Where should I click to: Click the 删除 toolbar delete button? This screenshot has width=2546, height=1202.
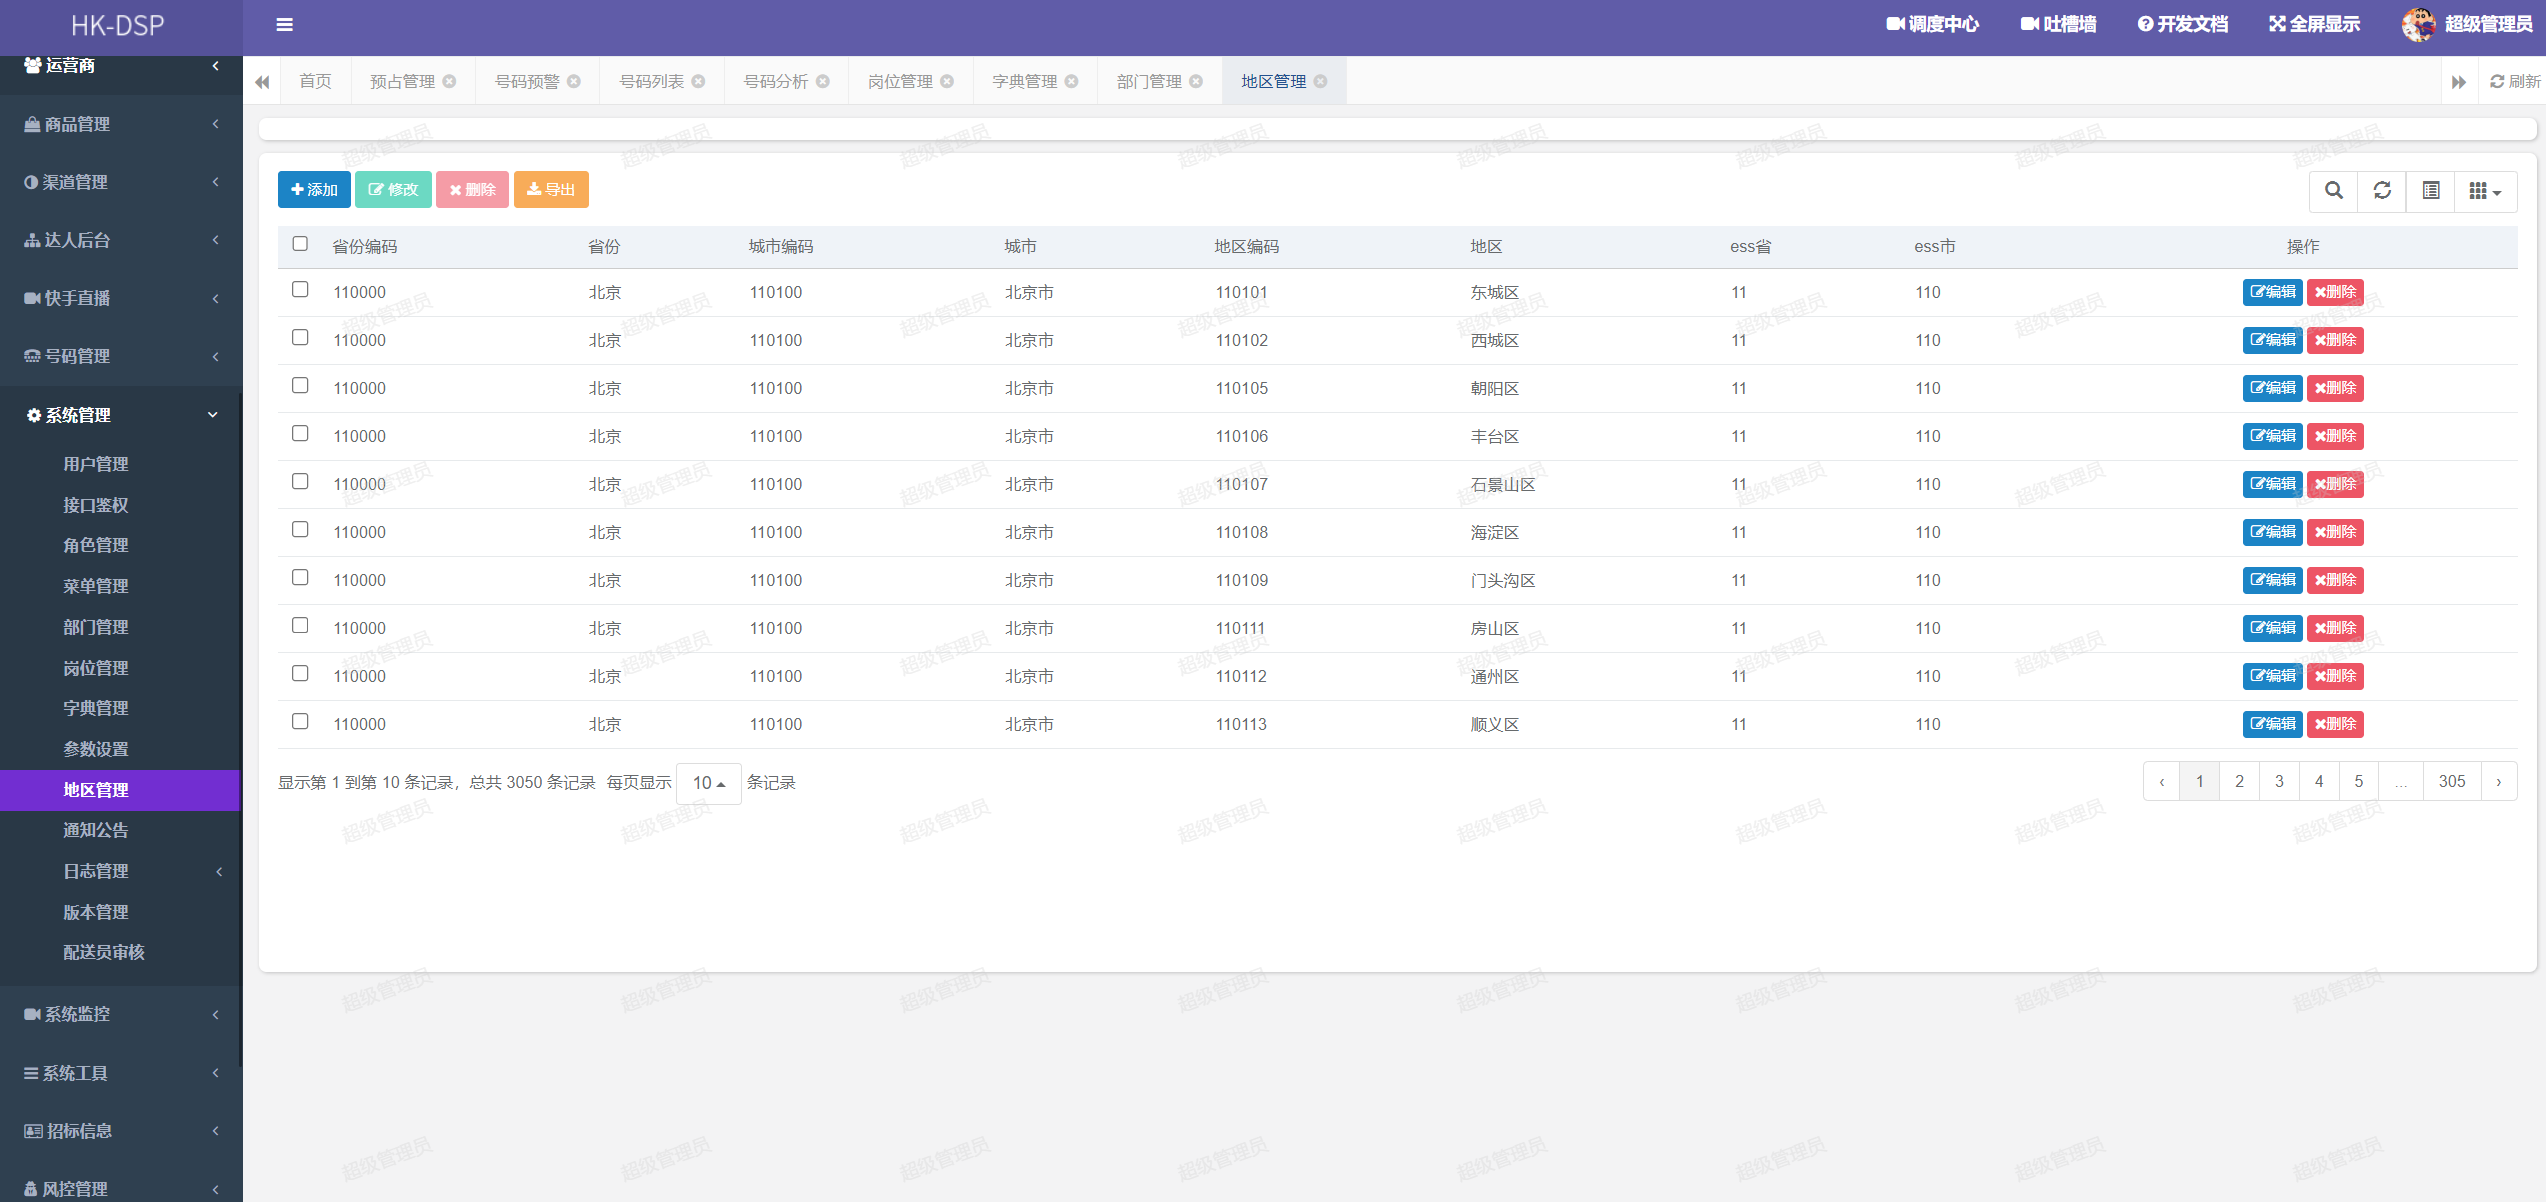pos(472,190)
